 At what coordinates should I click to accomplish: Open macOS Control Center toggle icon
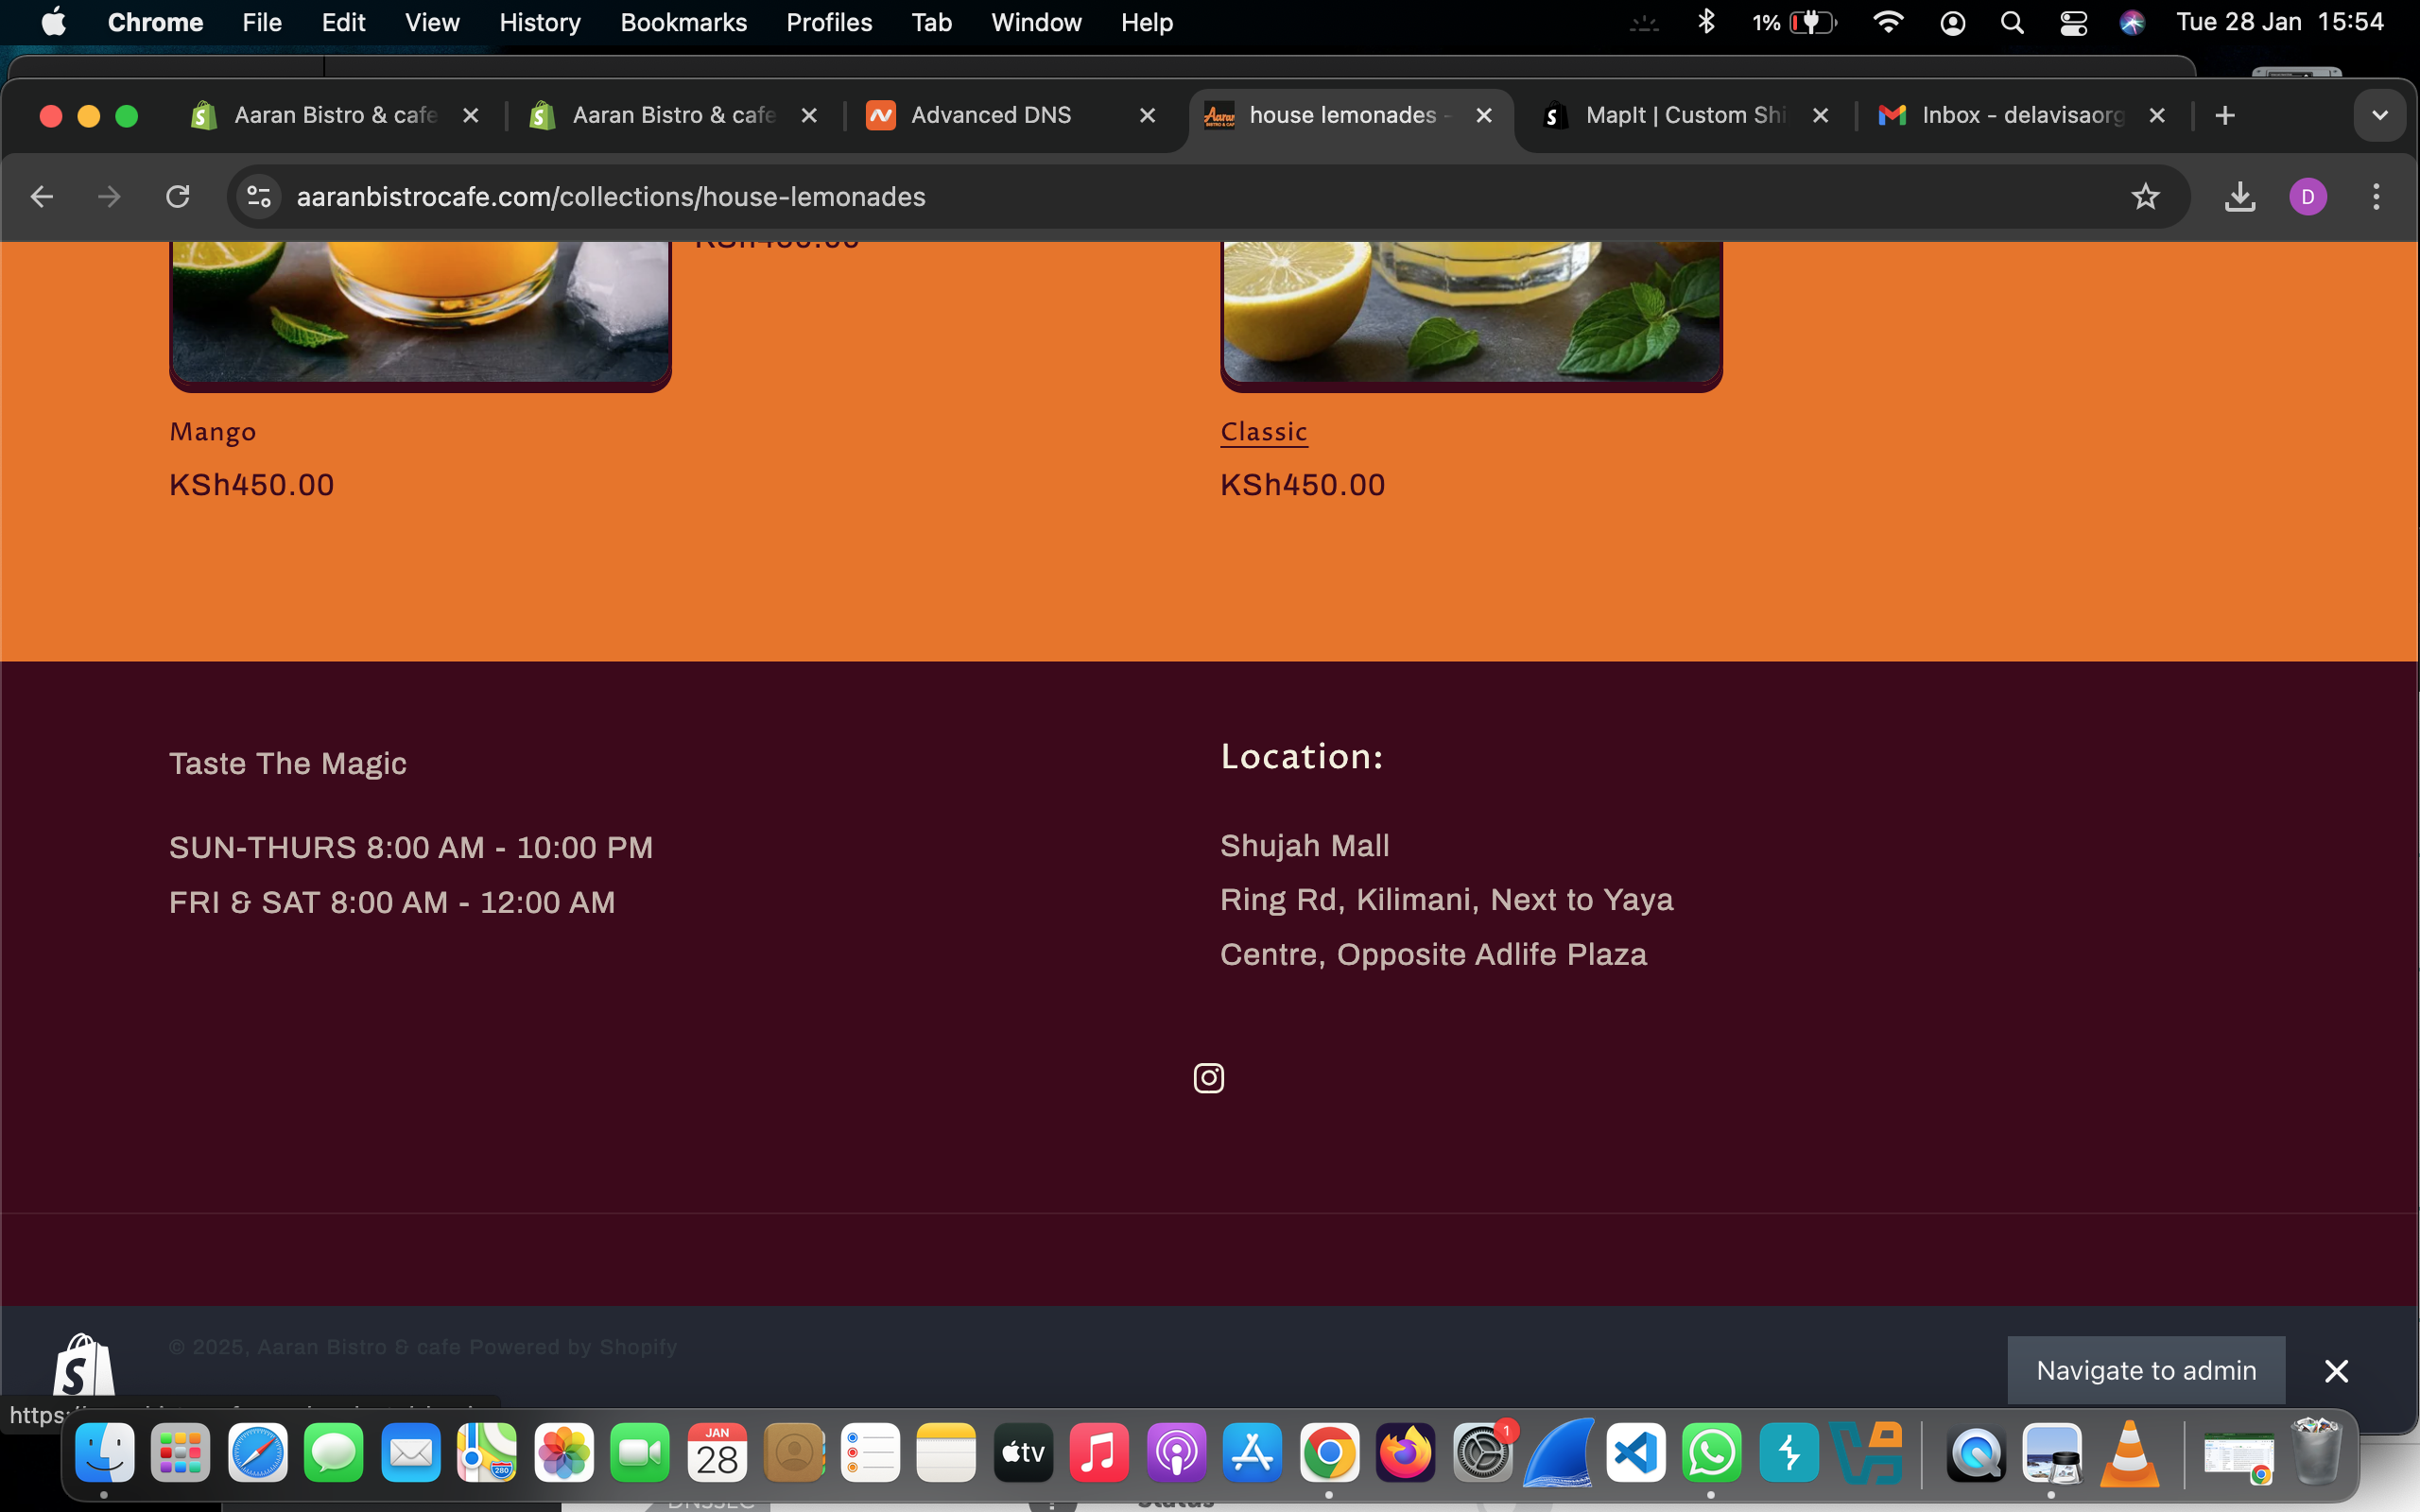[x=2073, y=23]
